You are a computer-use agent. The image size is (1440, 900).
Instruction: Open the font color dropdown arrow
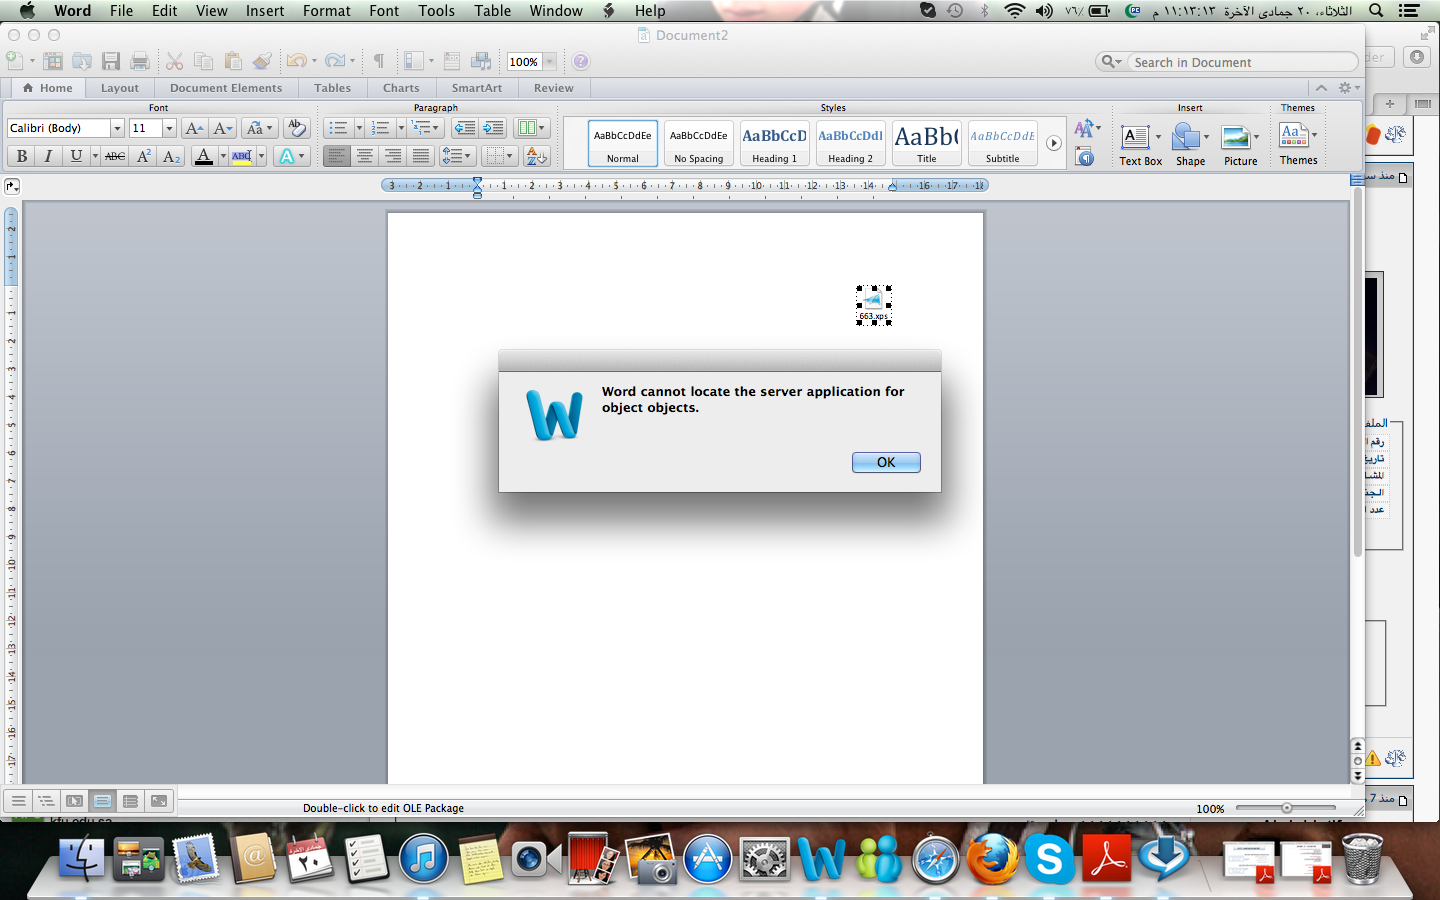(222, 156)
